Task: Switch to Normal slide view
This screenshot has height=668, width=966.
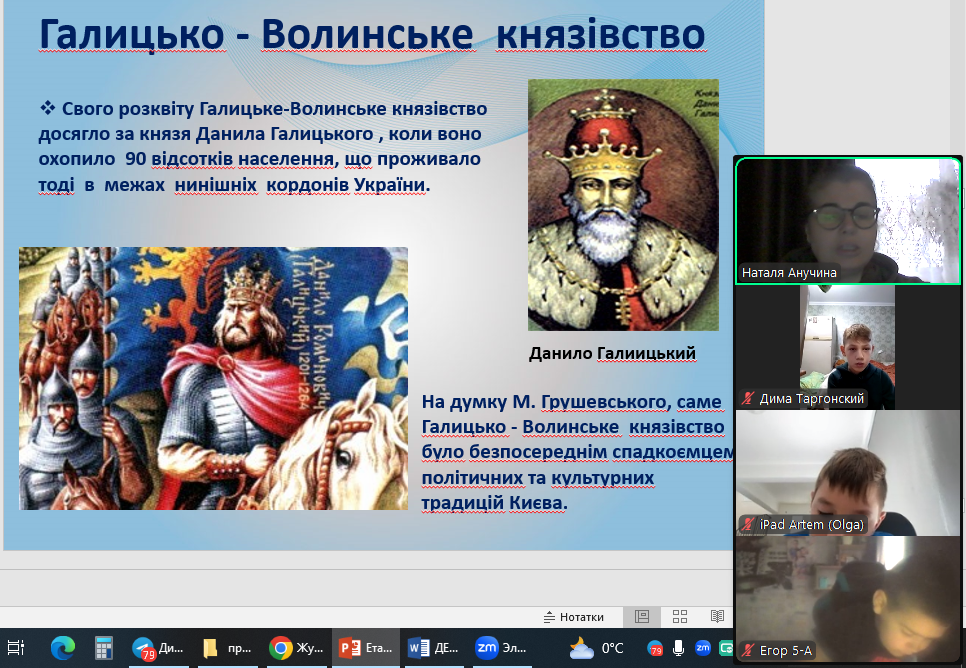Action: click(642, 616)
